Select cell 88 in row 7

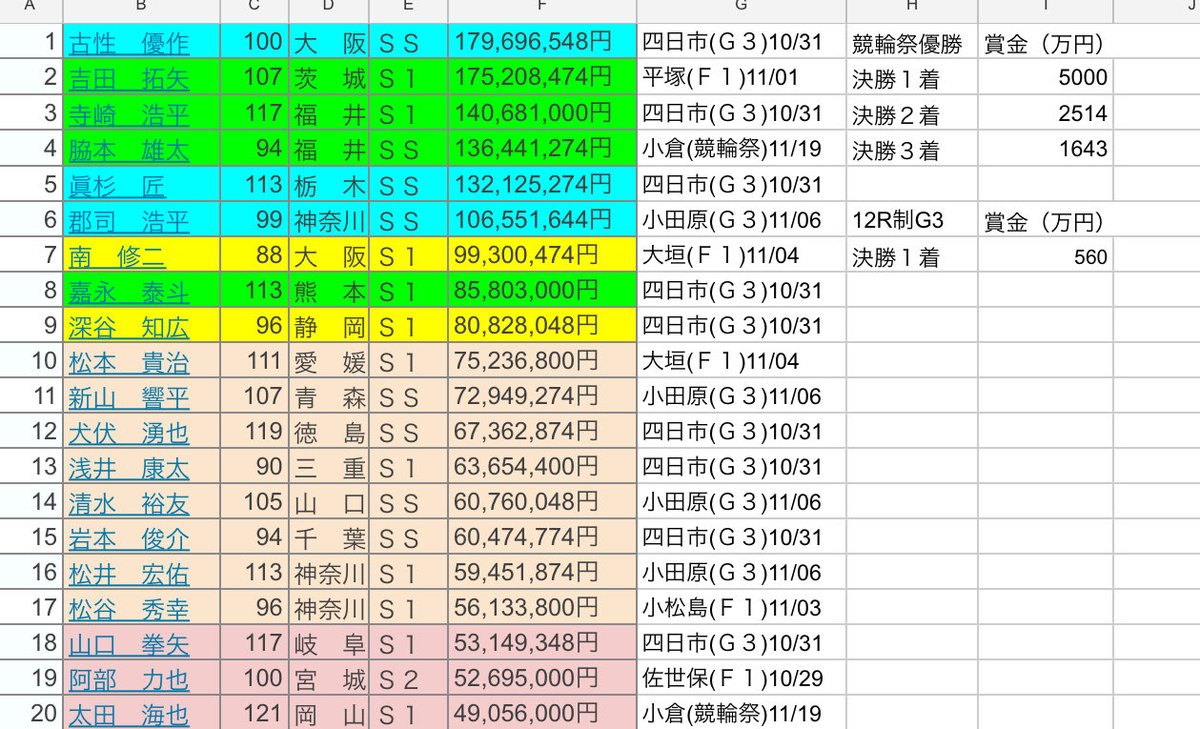(254, 256)
